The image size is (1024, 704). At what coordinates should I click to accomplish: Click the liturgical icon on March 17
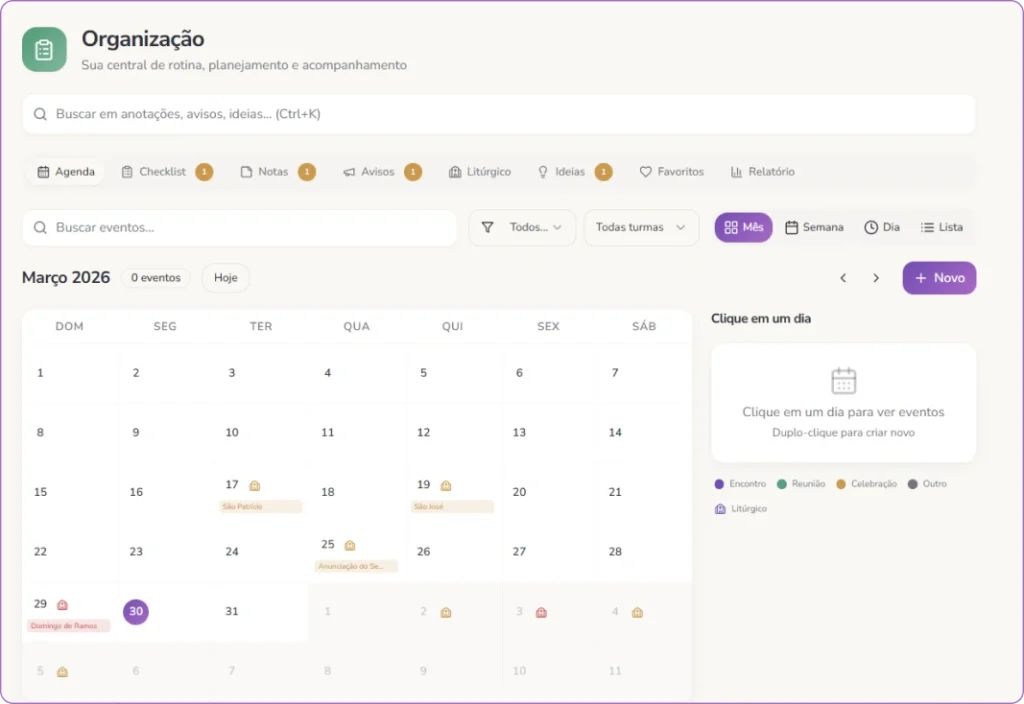(255, 485)
